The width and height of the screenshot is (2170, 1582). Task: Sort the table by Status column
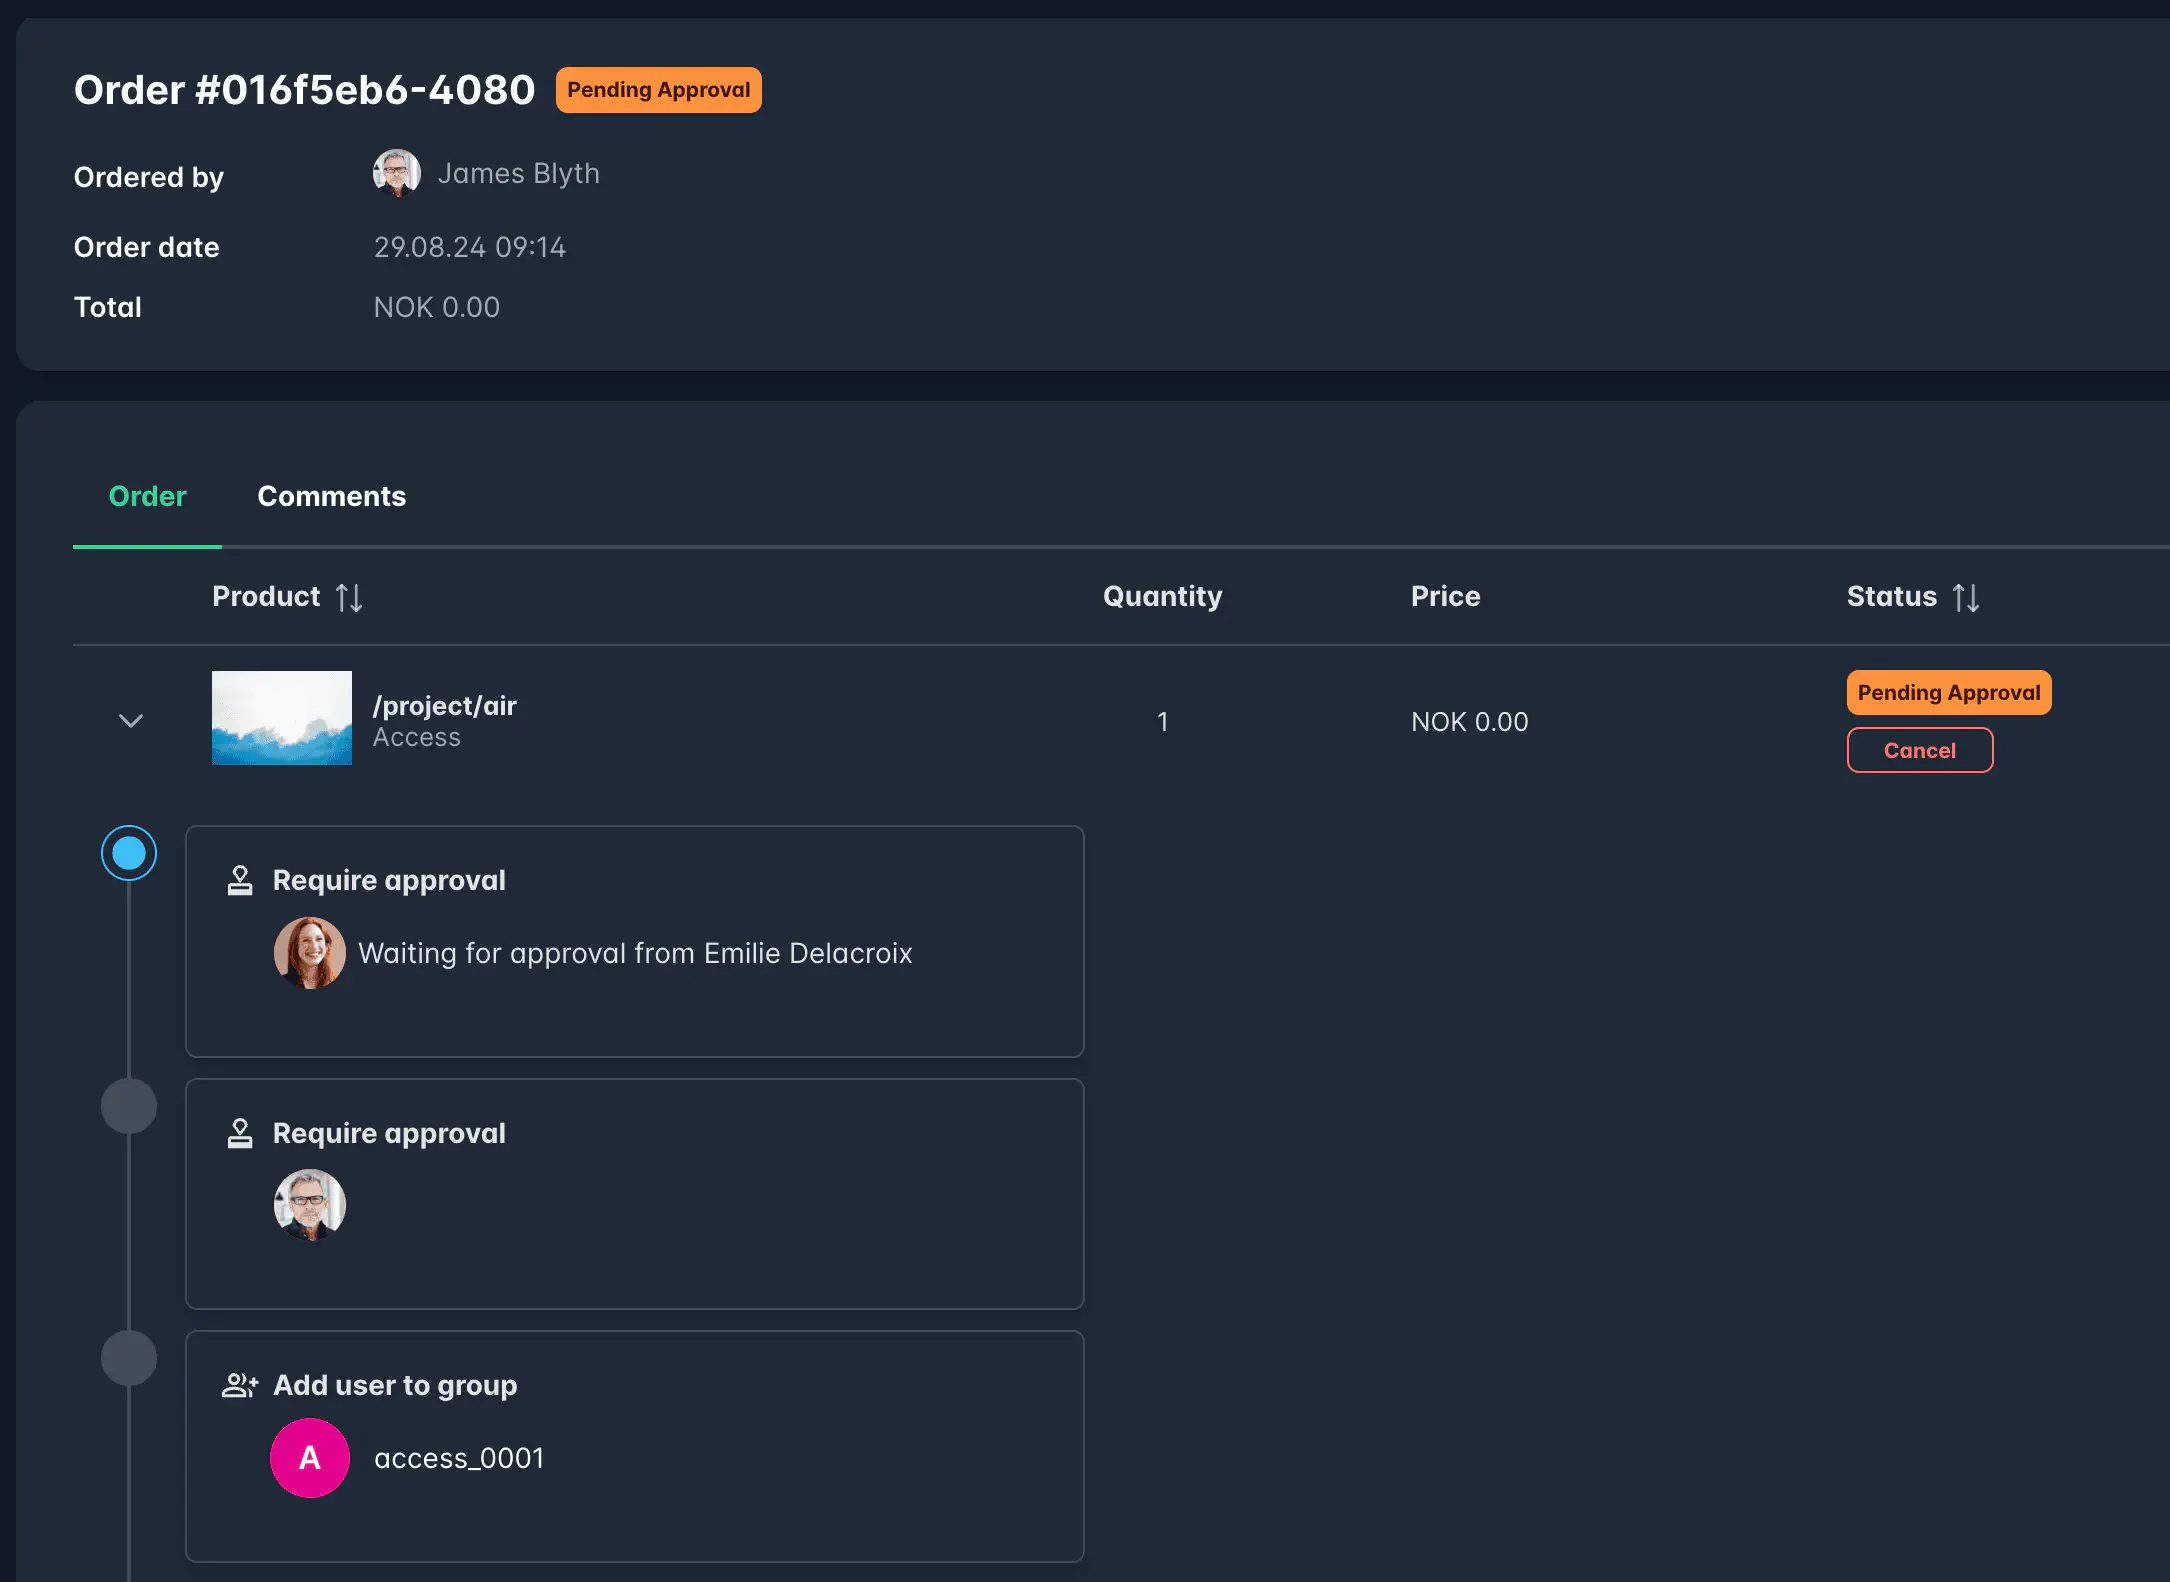1966,596
